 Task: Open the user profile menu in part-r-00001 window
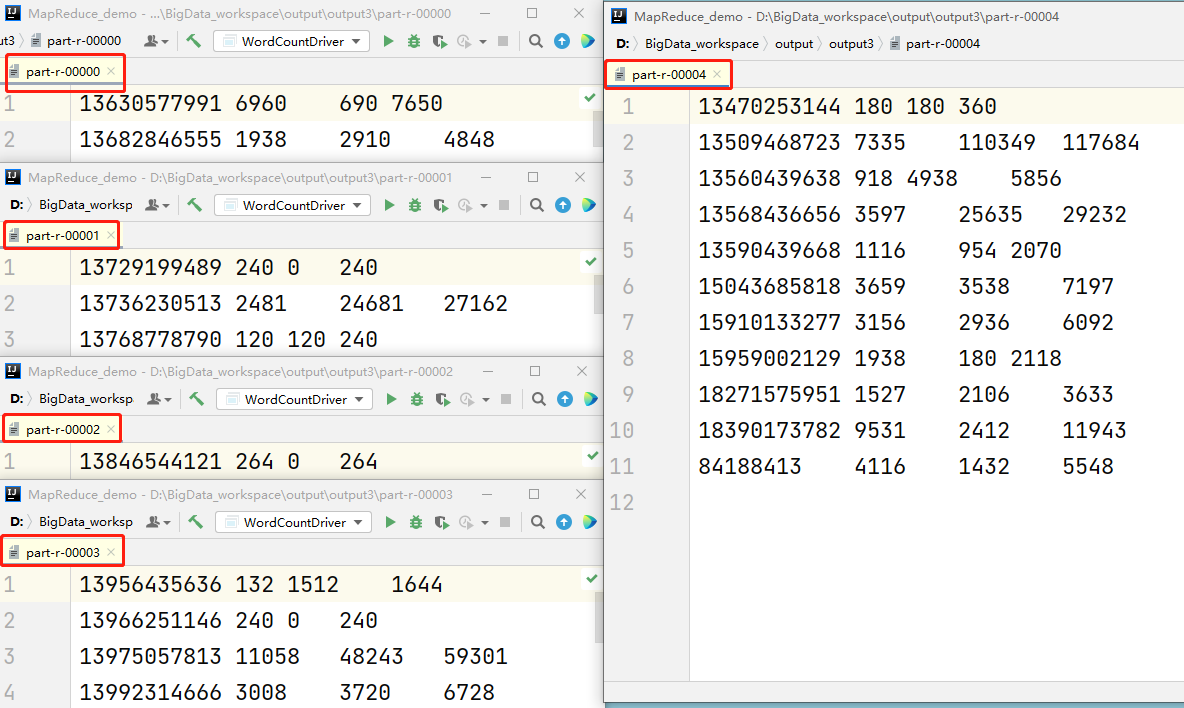(x=156, y=205)
